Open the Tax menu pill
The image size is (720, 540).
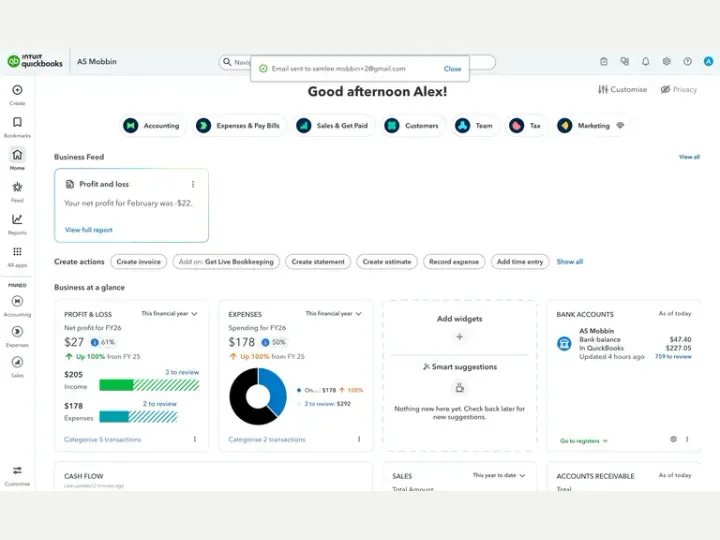click(525, 125)
